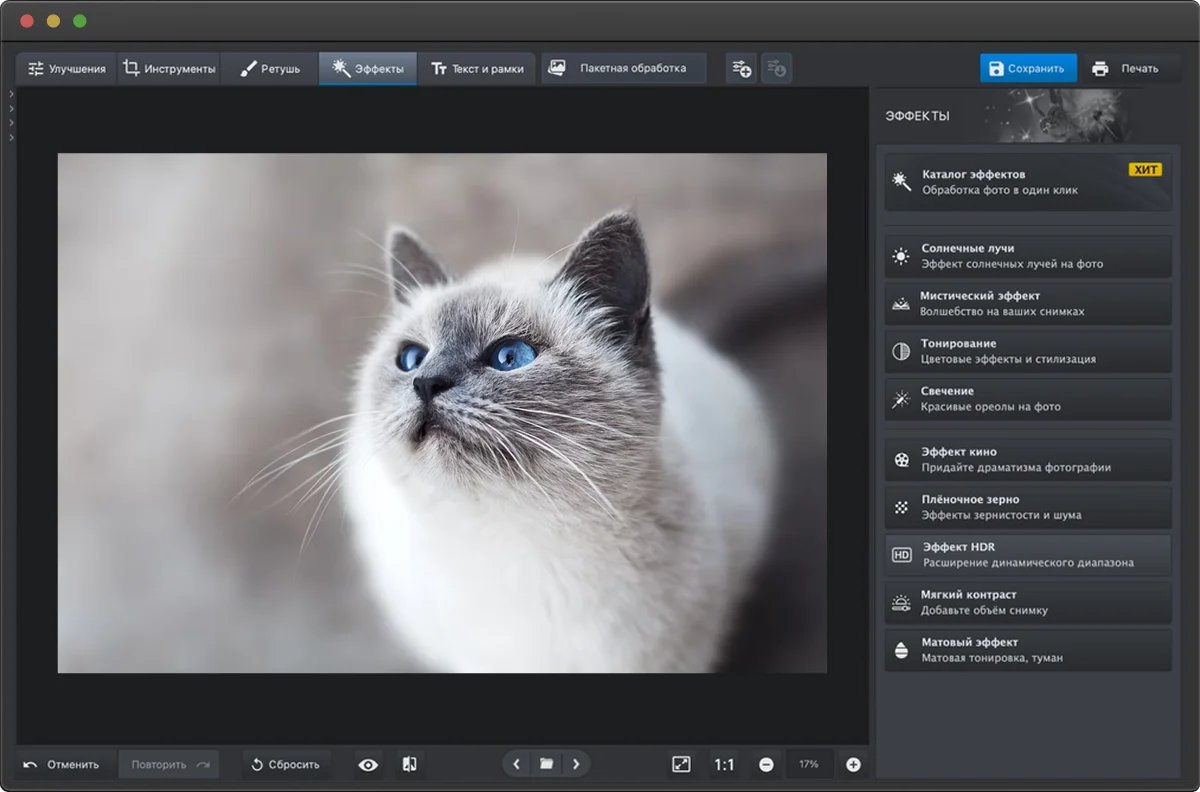
Task: Toggle original photo preview eye icon
Action: pos(369,765)
